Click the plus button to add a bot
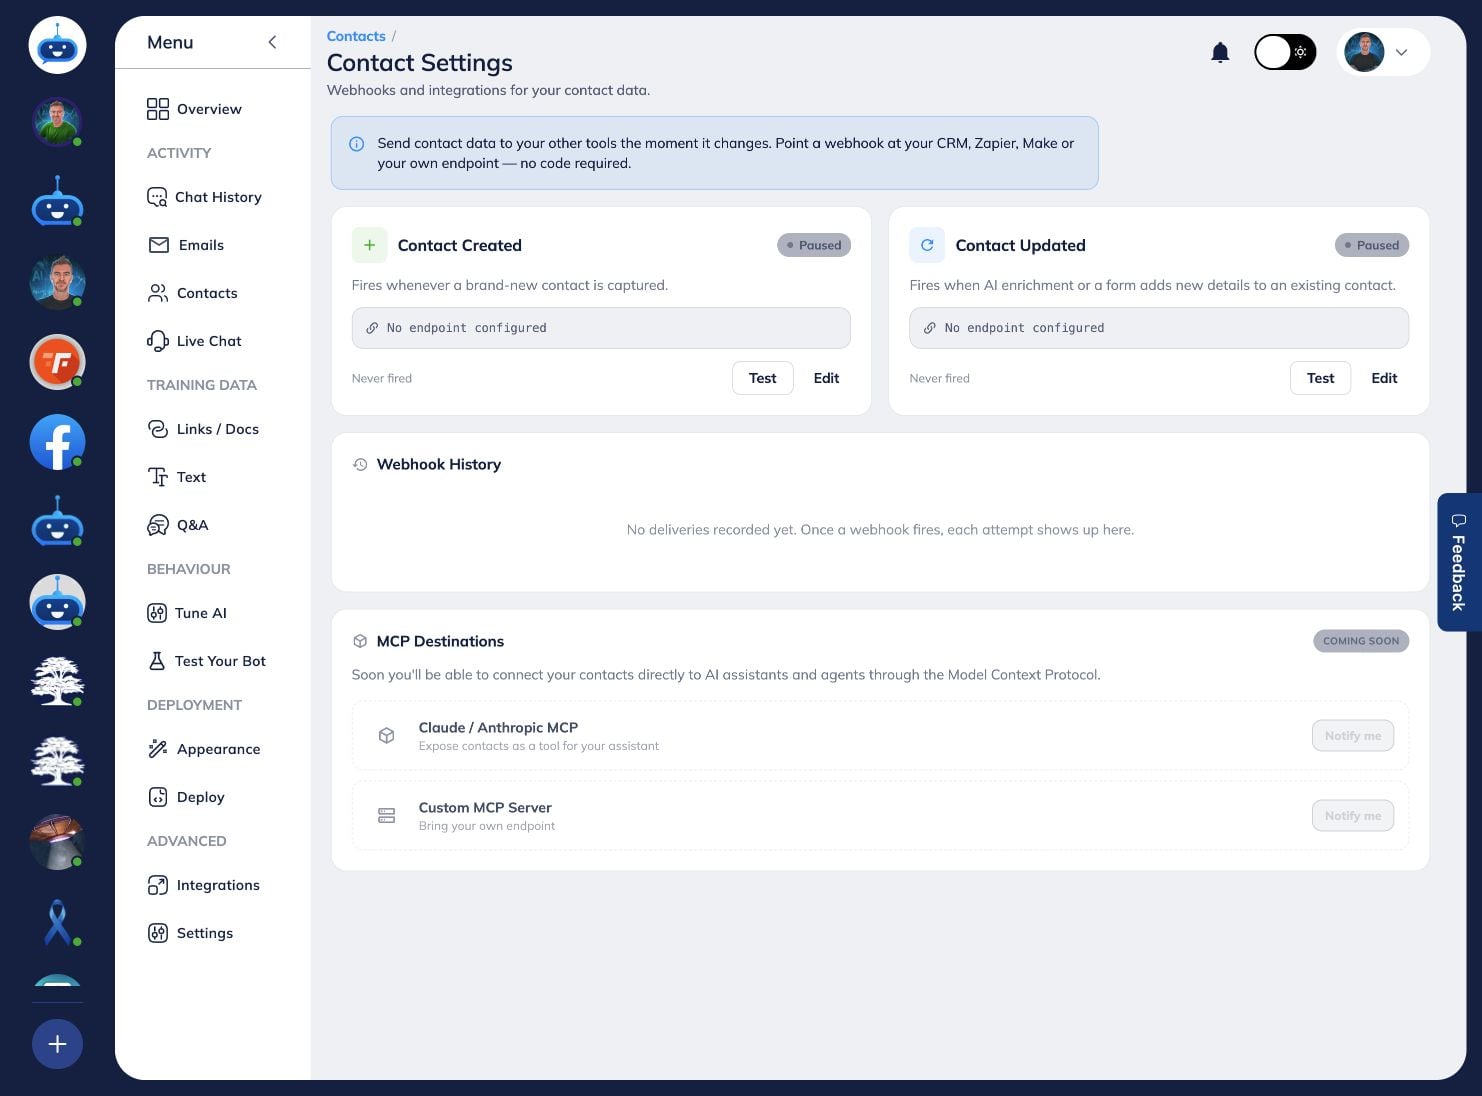Viewport: 1482px width, 1096px height. pyautogui.click(x=57, y=1044)
